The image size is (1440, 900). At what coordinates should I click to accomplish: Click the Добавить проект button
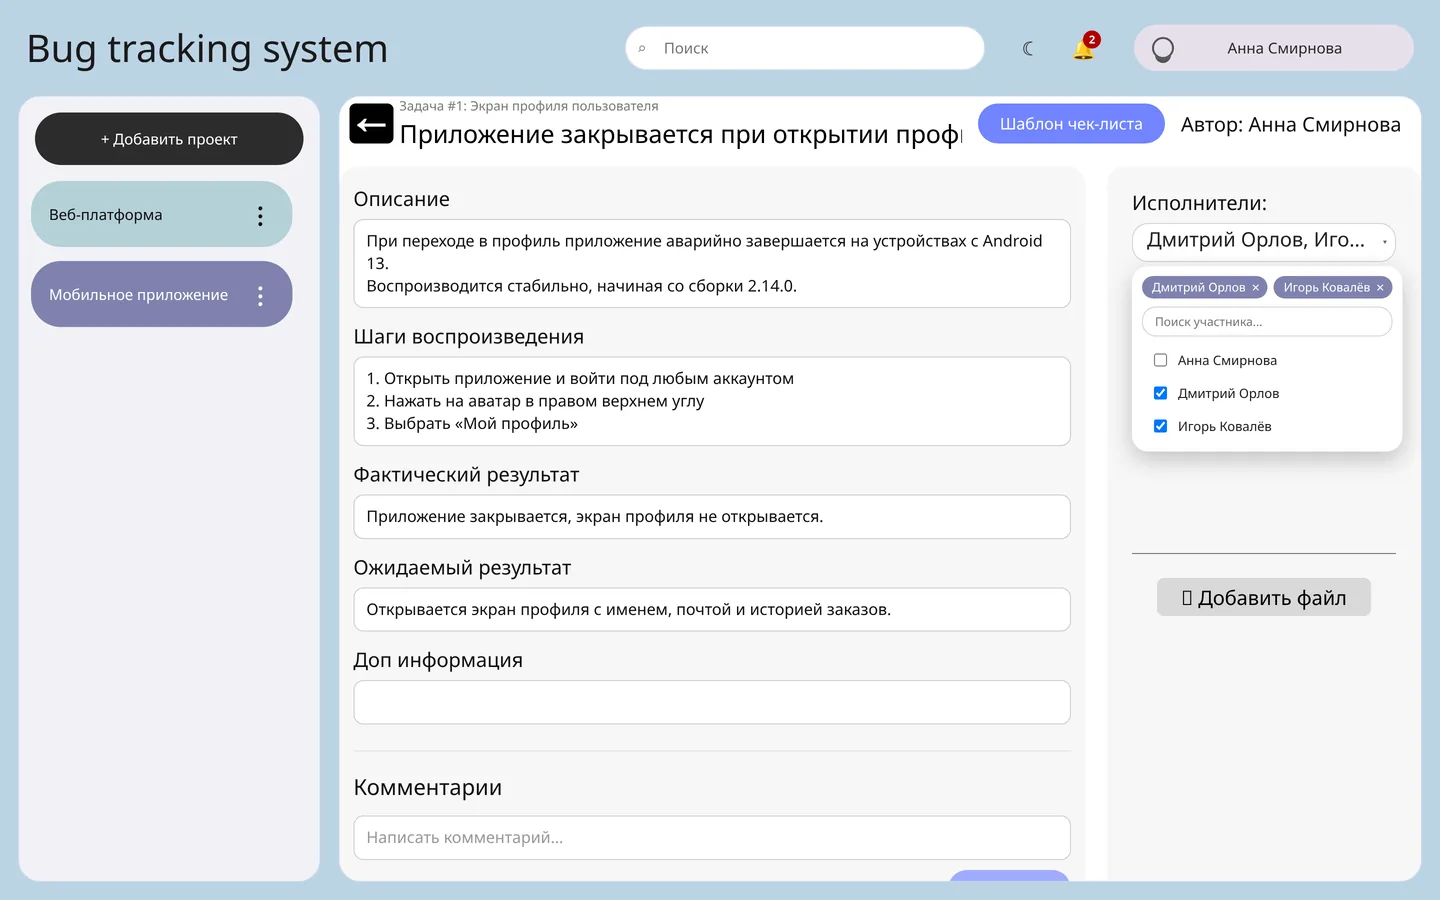[x=169, y=139]
